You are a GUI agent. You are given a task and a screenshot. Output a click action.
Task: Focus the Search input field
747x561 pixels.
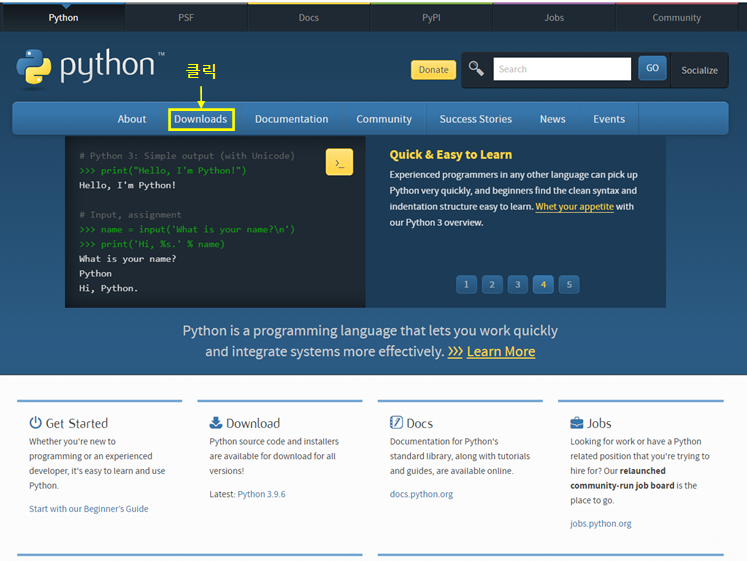(562, 69)
